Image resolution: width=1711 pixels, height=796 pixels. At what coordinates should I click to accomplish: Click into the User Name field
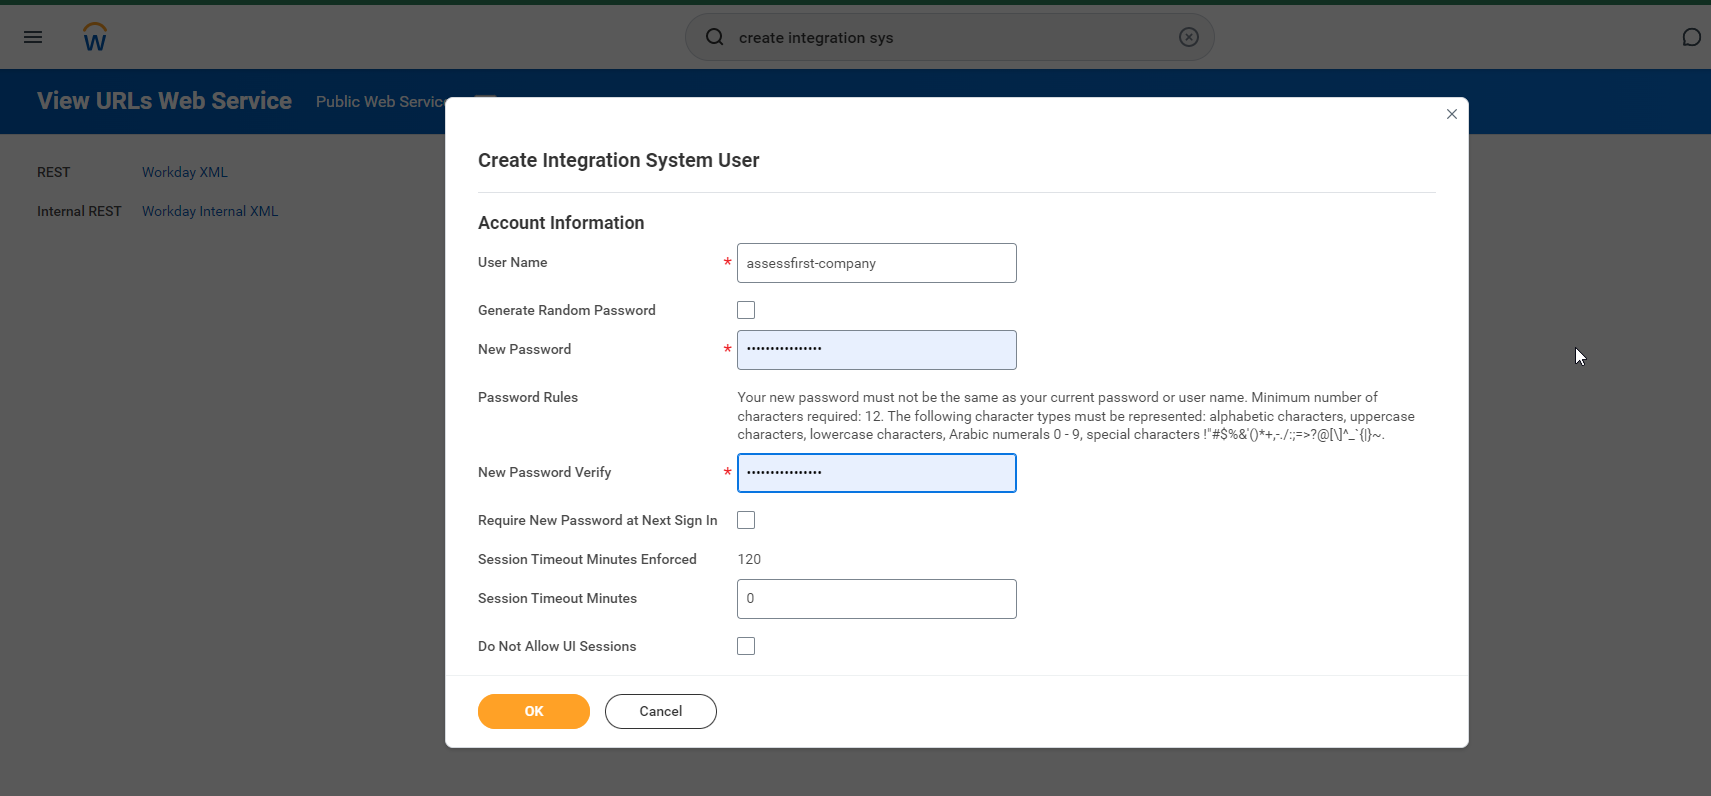(x=876, y=263)
